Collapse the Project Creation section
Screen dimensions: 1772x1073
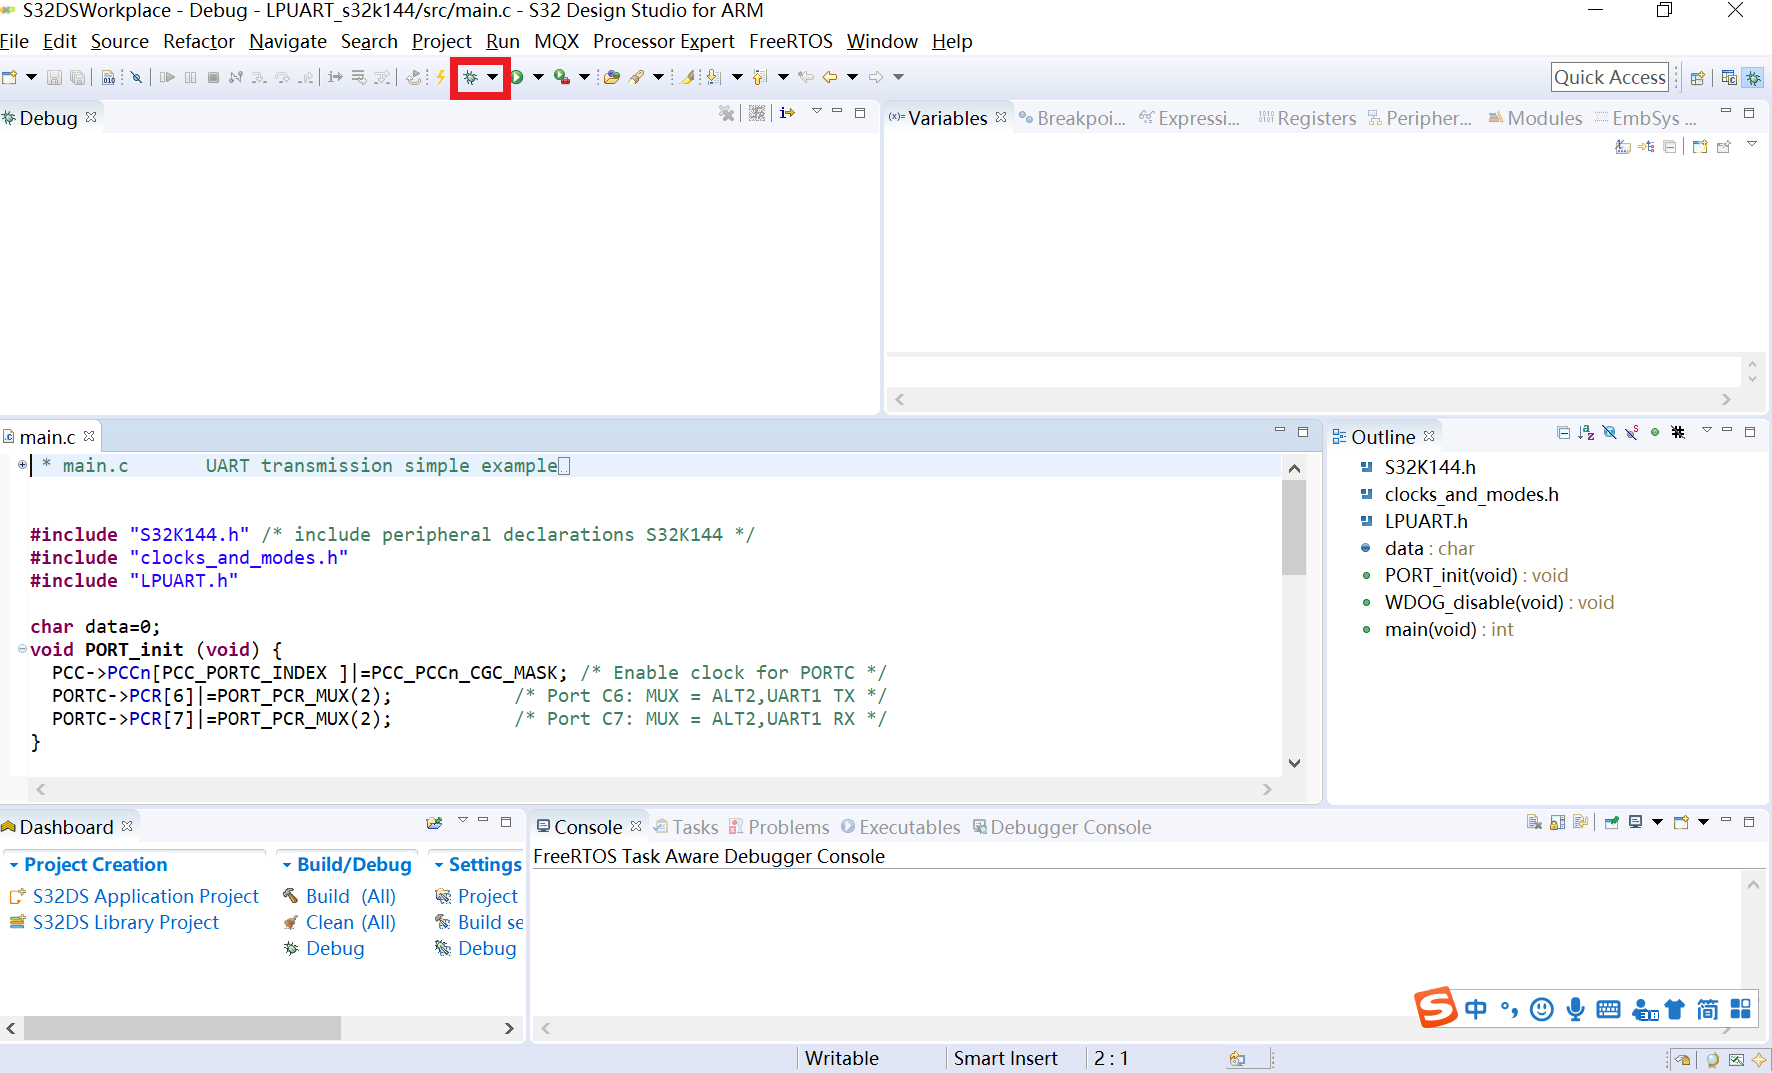click(14, 865)
